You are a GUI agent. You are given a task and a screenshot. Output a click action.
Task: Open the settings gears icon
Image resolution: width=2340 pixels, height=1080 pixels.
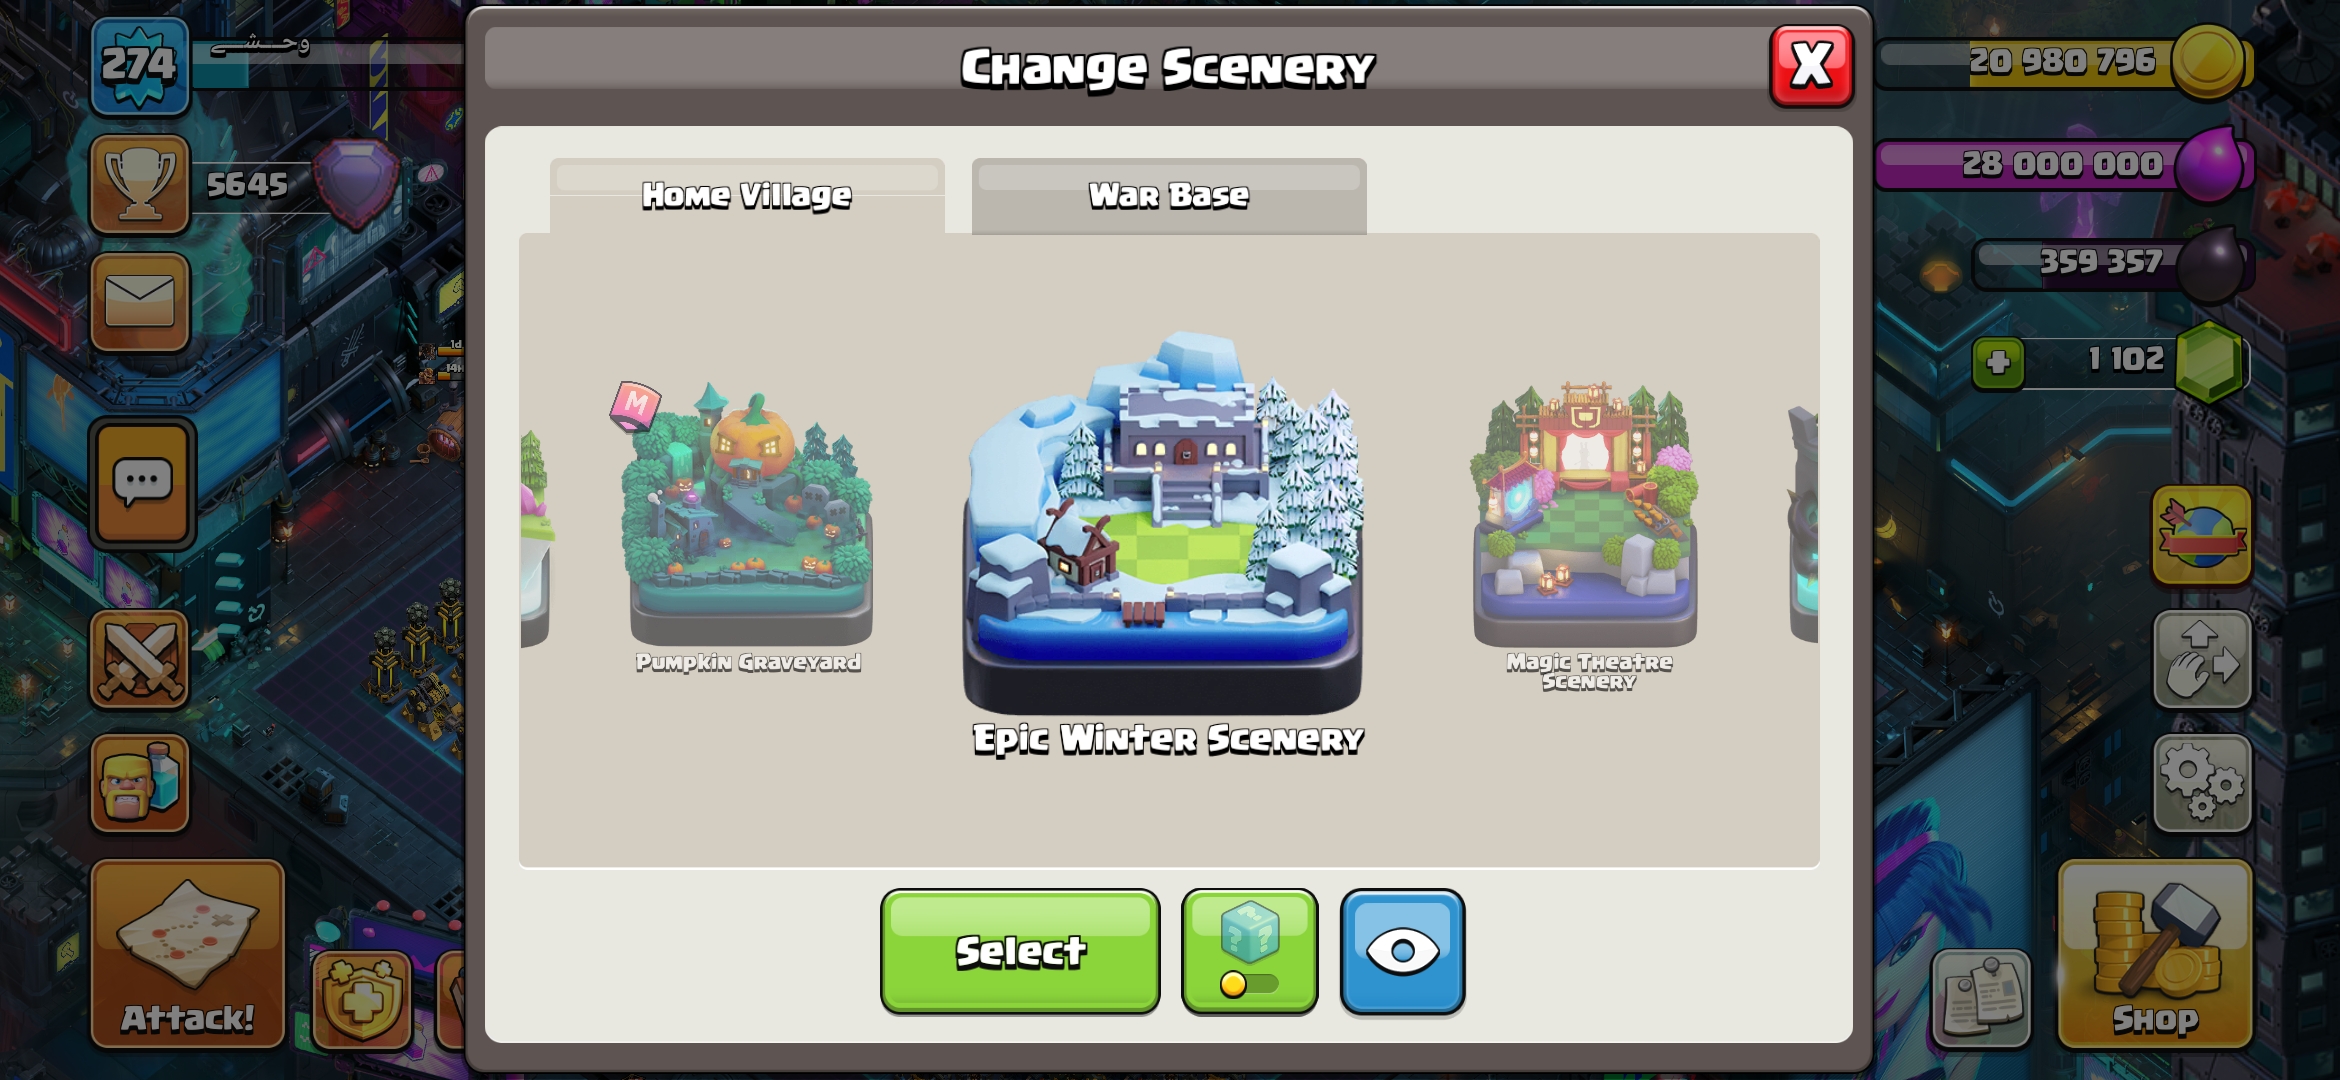pos(2202,783)
